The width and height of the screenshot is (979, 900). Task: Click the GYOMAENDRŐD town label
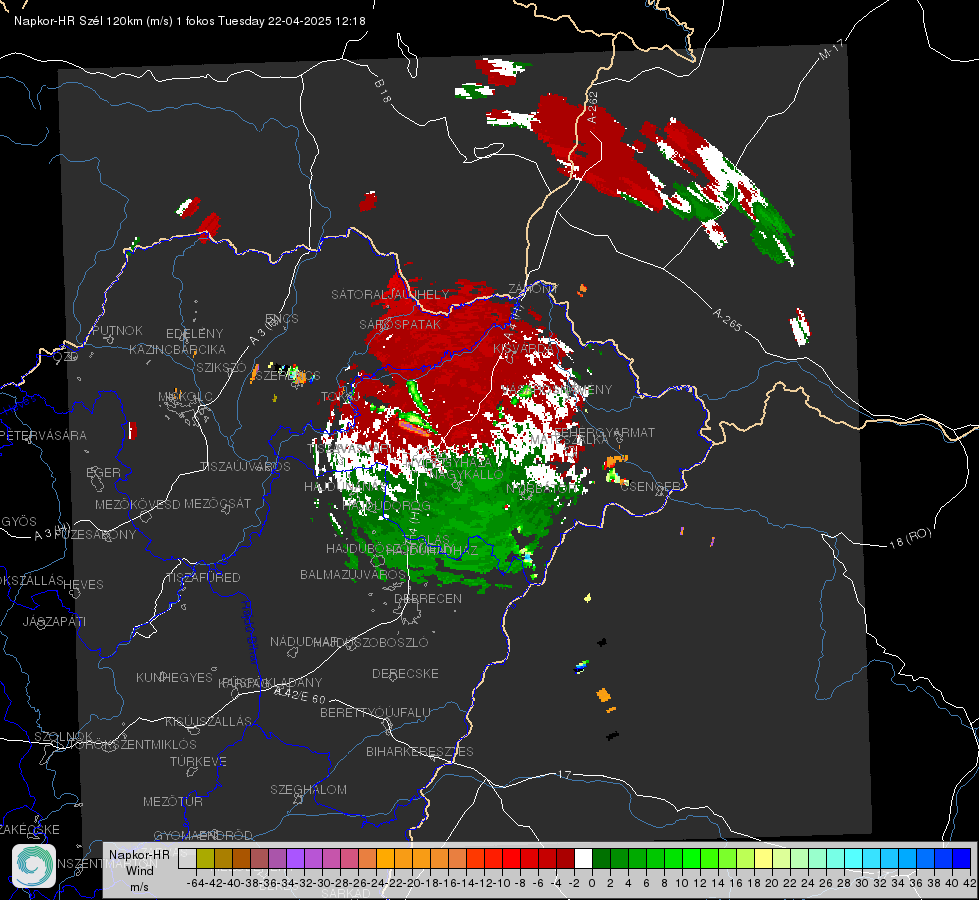pos(203,835)
